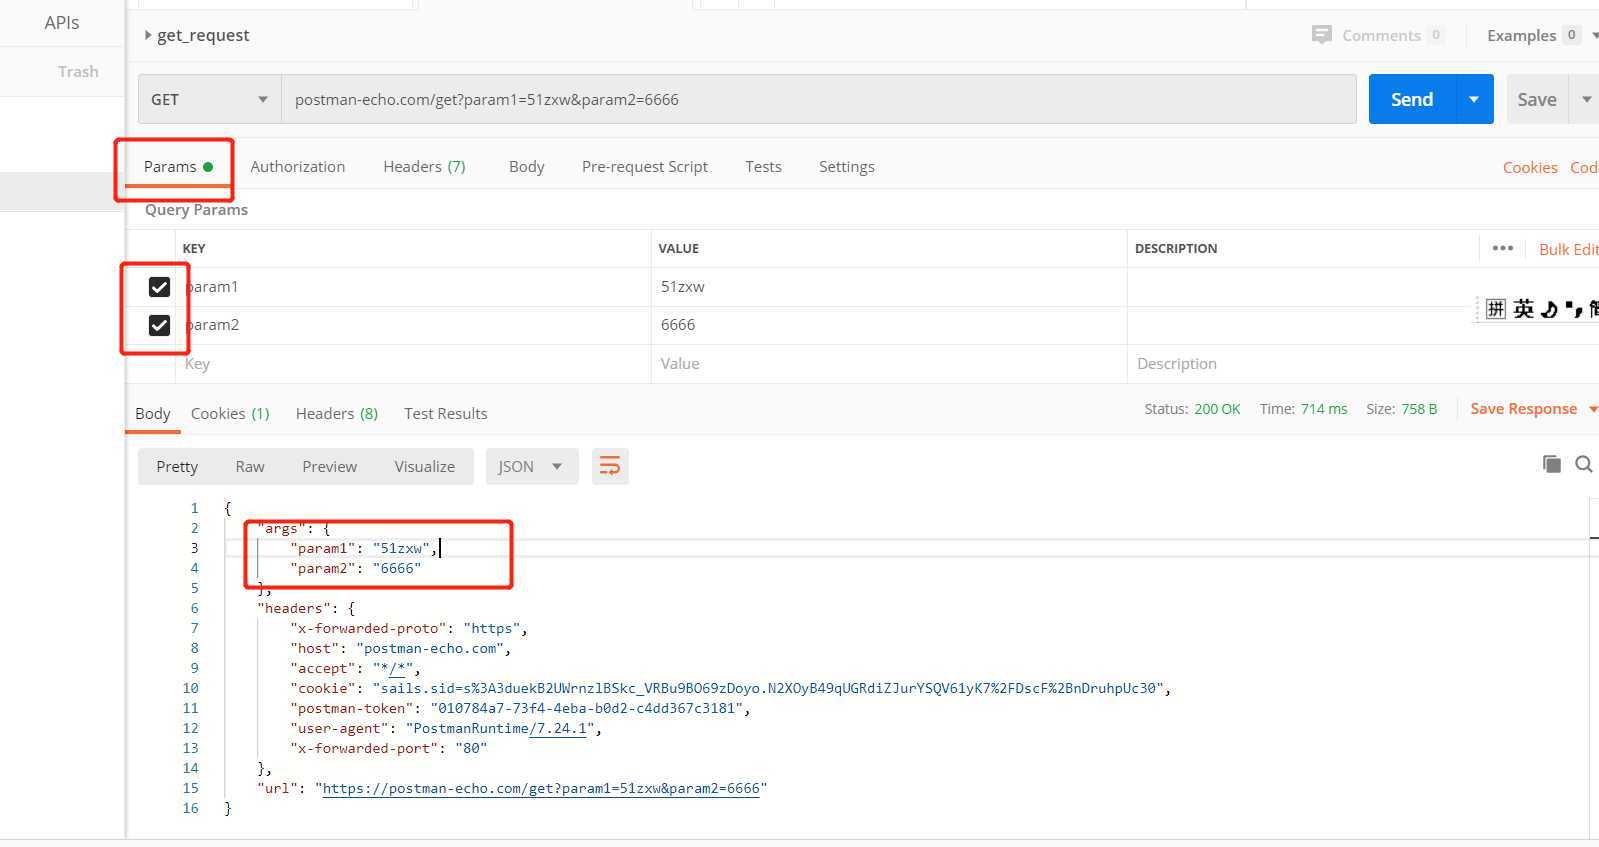Select the Pretty view
Image resolution: width=1599 pixels, height=847 pixels.
(x=177, y=467)
